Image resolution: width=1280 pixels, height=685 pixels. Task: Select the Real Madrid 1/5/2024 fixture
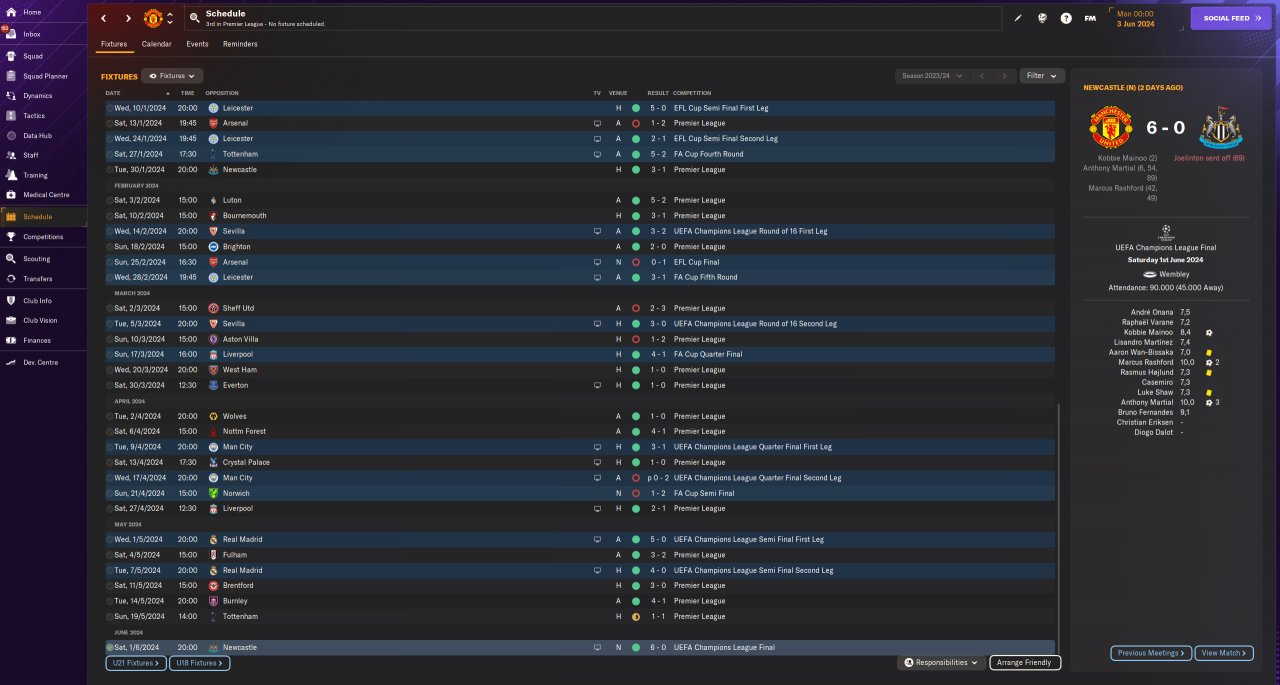(579, 539)
